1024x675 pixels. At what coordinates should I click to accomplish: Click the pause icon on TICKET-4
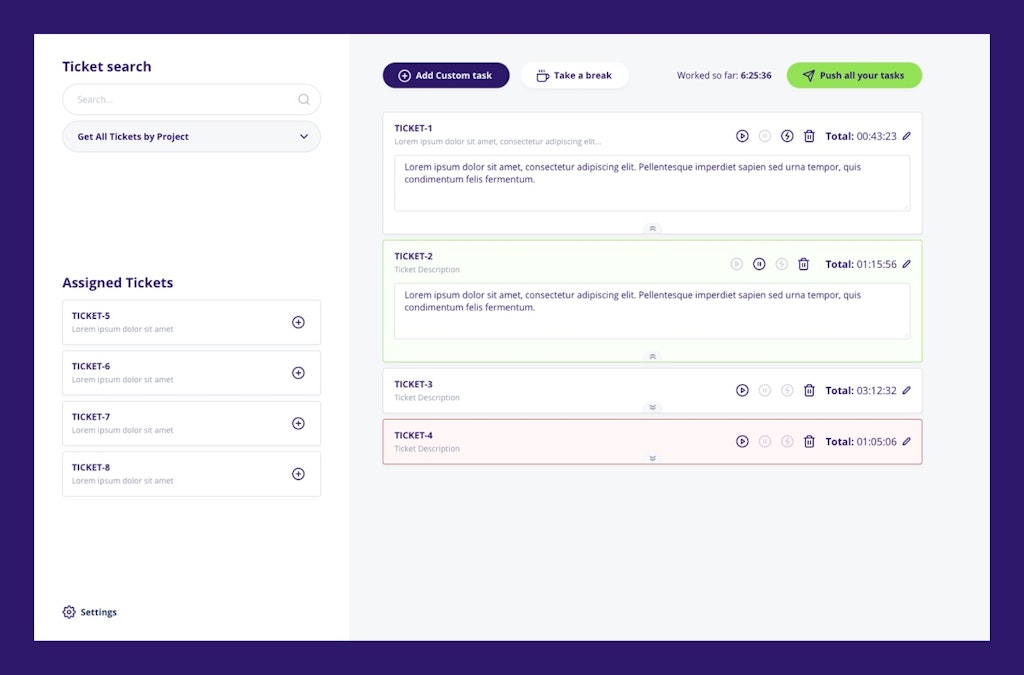[x=765, y=441]
